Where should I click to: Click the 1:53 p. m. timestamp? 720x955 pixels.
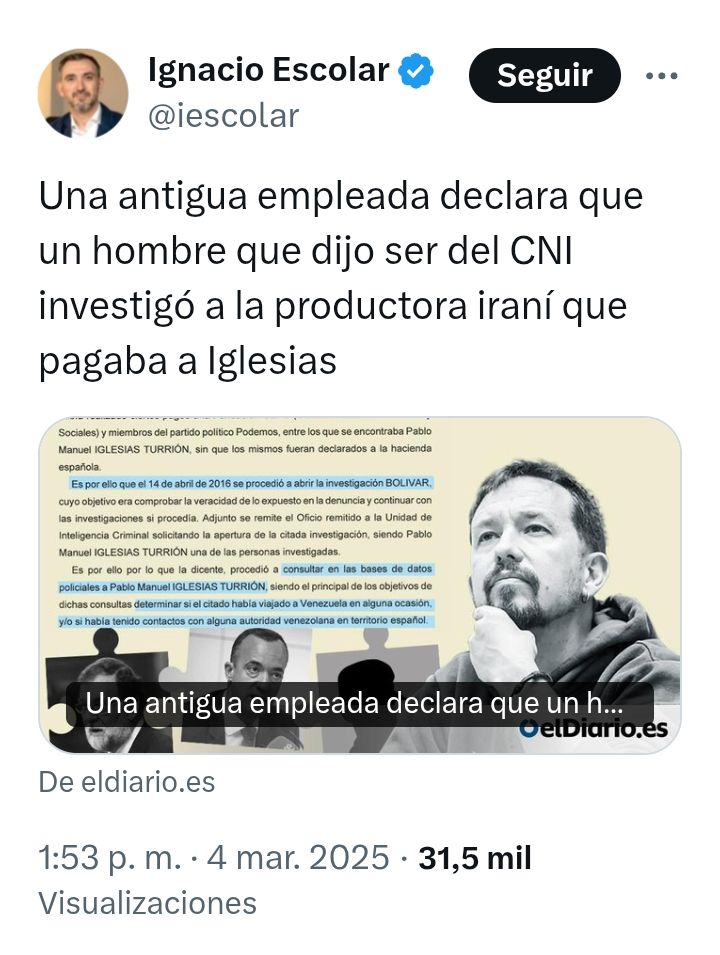point(110,858)
